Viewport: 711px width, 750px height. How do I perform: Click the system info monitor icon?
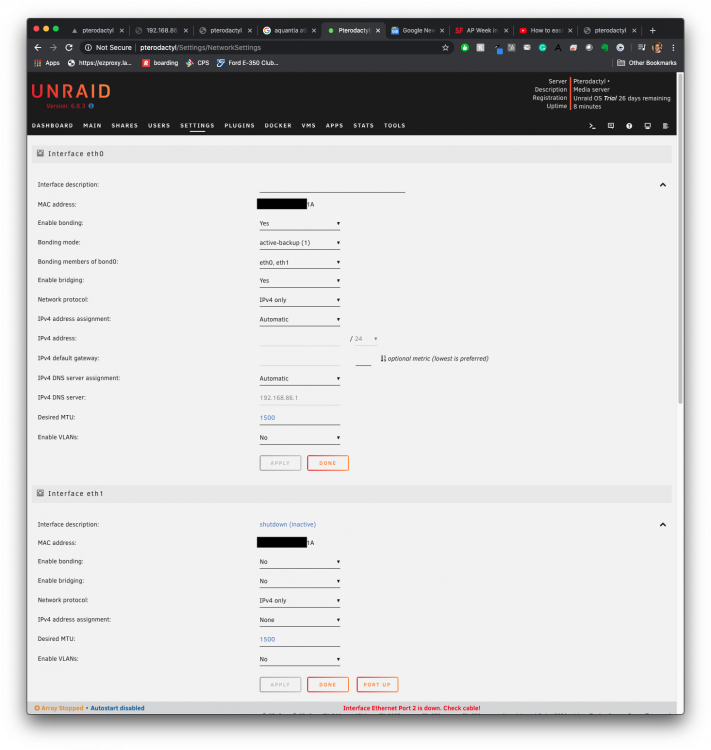(647, 126)
